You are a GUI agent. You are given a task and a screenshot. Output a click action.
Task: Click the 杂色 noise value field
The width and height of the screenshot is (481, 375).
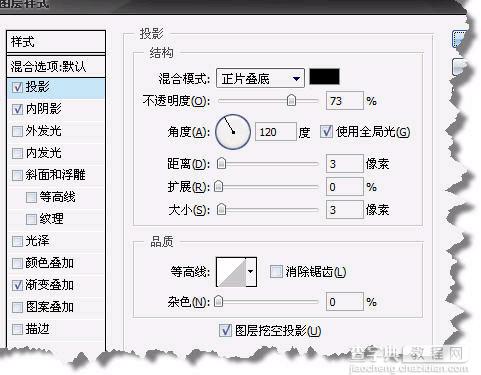pos(344,302)
